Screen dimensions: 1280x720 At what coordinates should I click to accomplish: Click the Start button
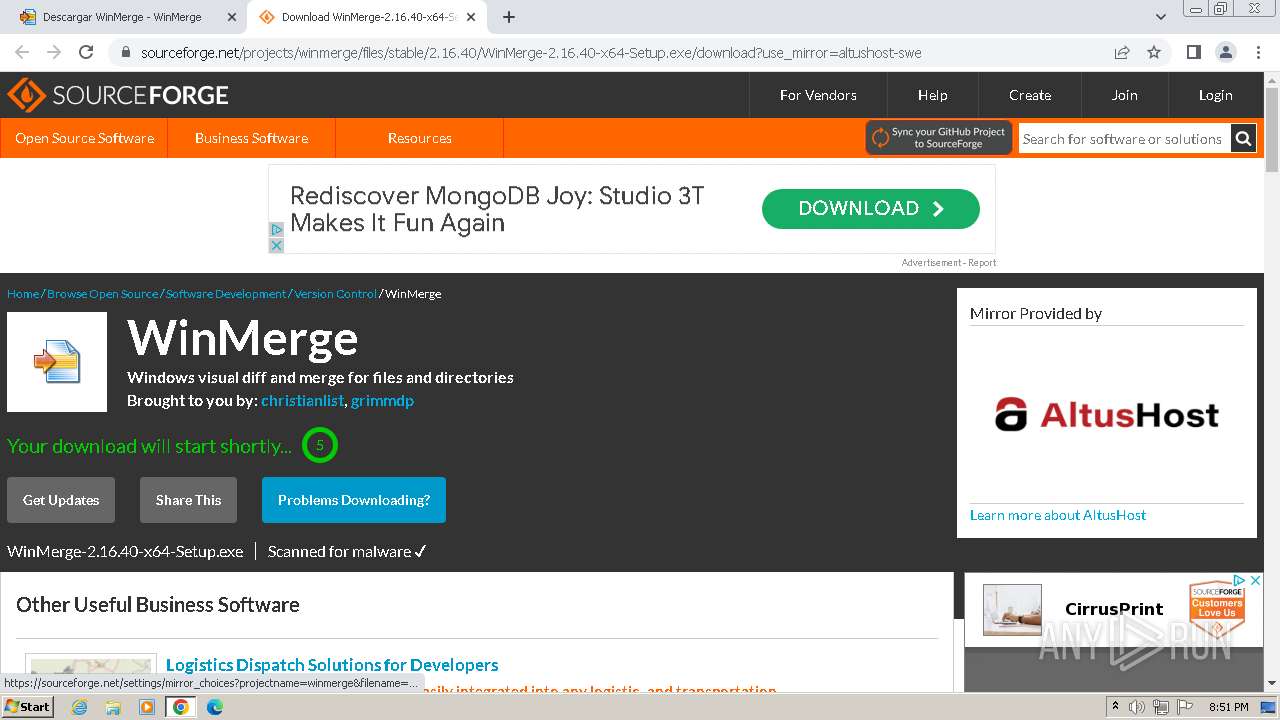27,707
